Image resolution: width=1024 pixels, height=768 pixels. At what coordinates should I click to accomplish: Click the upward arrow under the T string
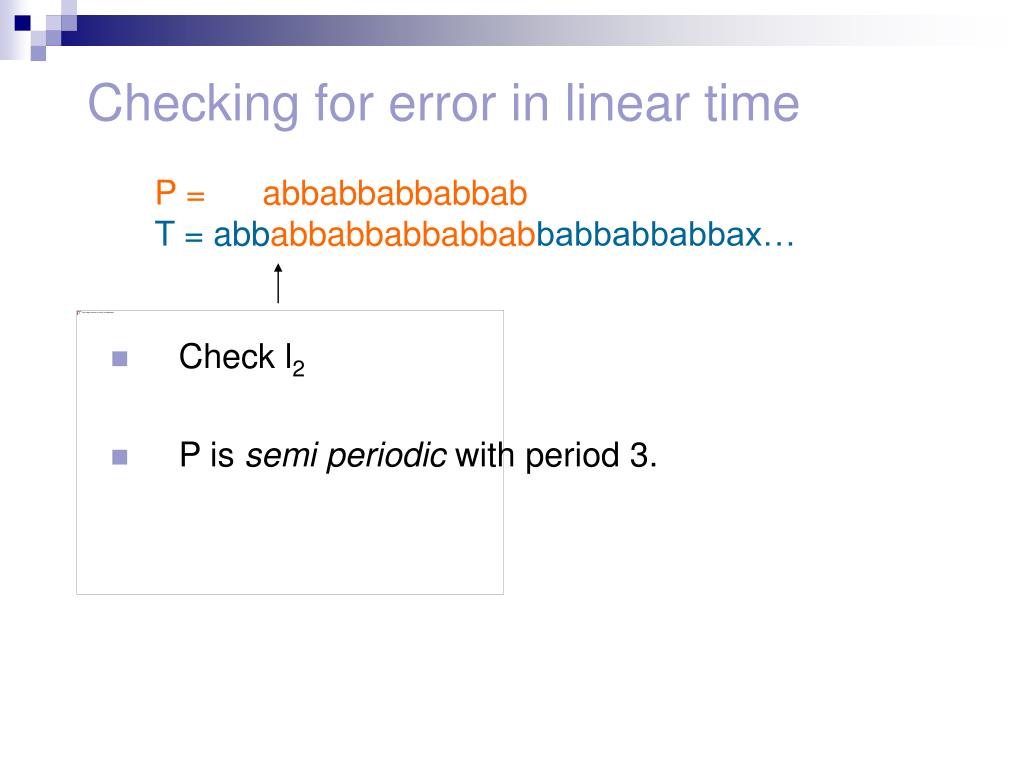(x=278, y=283)
